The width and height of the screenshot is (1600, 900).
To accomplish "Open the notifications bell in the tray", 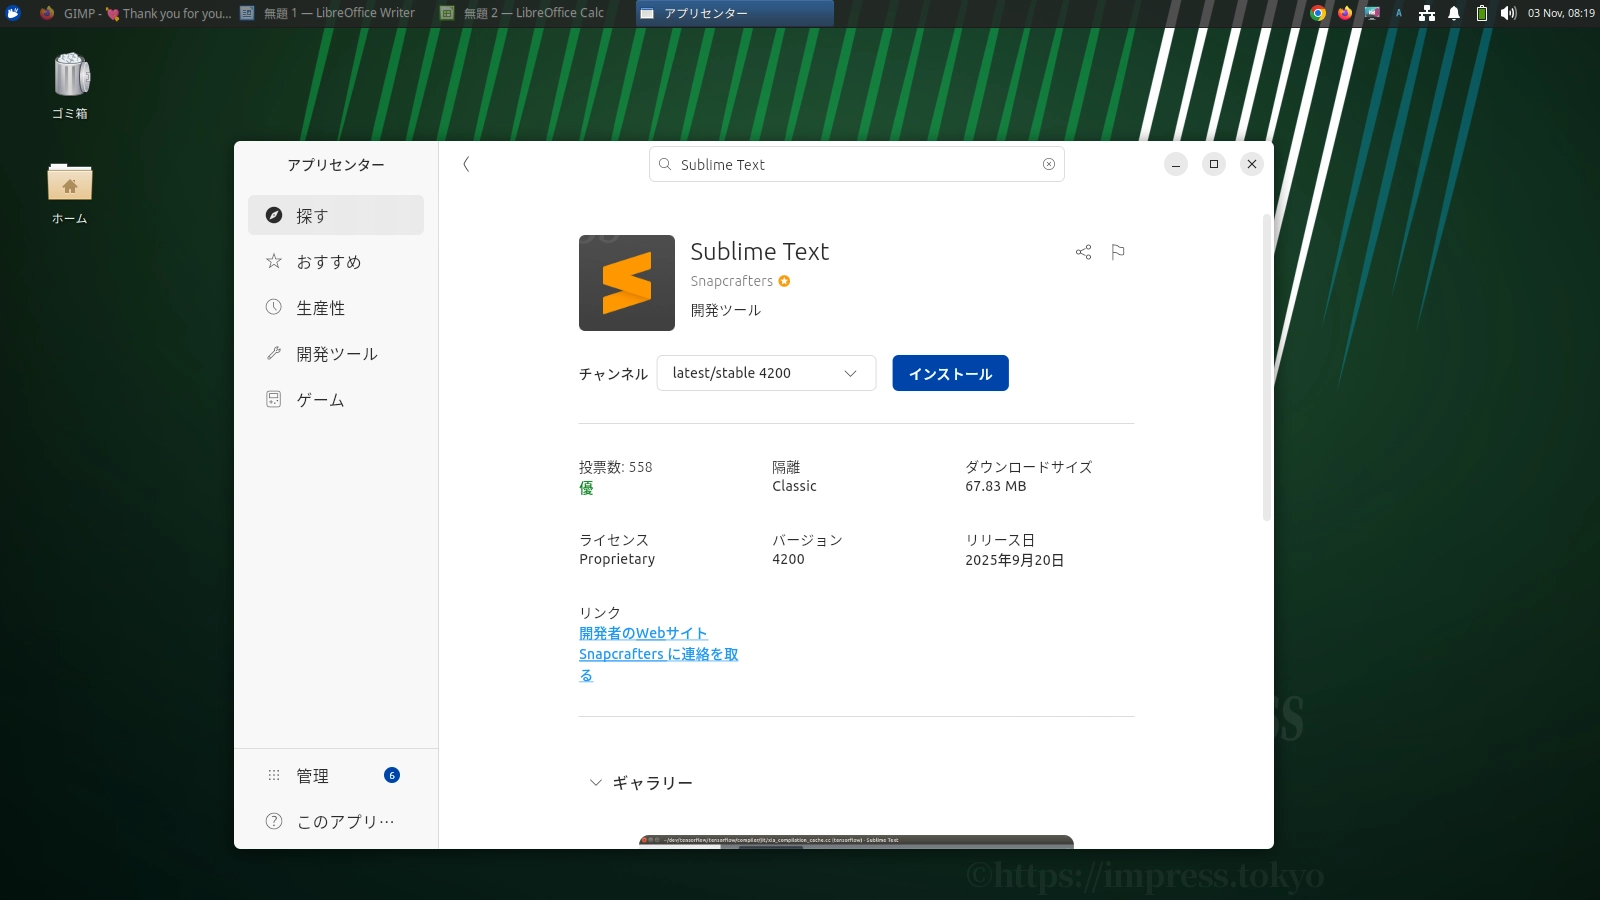I will tap(1454, 13).
